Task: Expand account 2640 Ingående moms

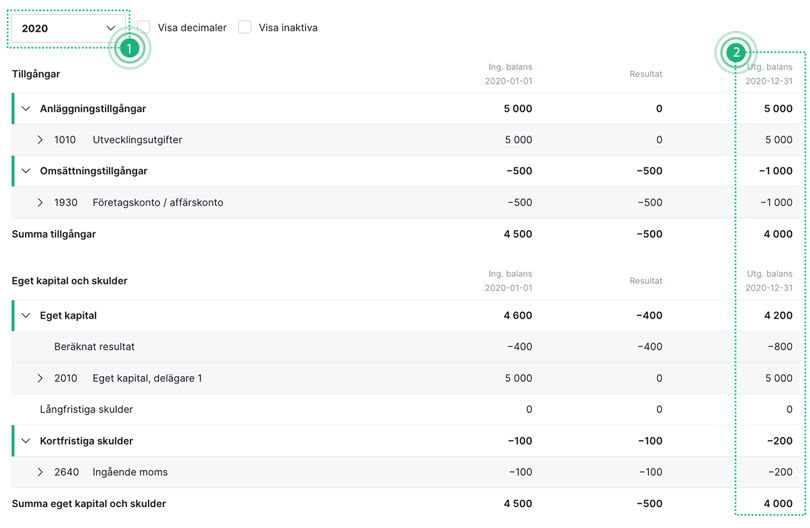Action: point(40,472)
